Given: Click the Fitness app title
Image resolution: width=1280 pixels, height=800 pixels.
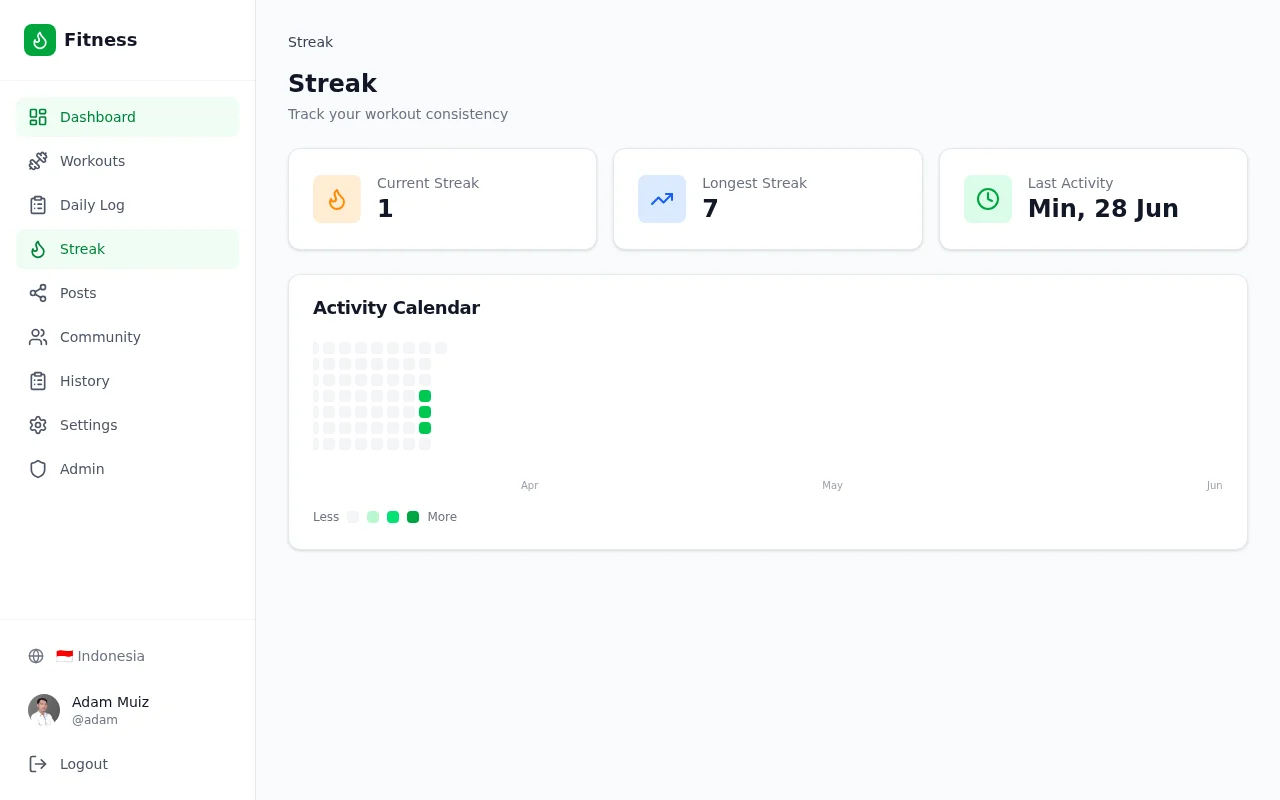Looking at the screenshot, I should click(x=100, y=40).
